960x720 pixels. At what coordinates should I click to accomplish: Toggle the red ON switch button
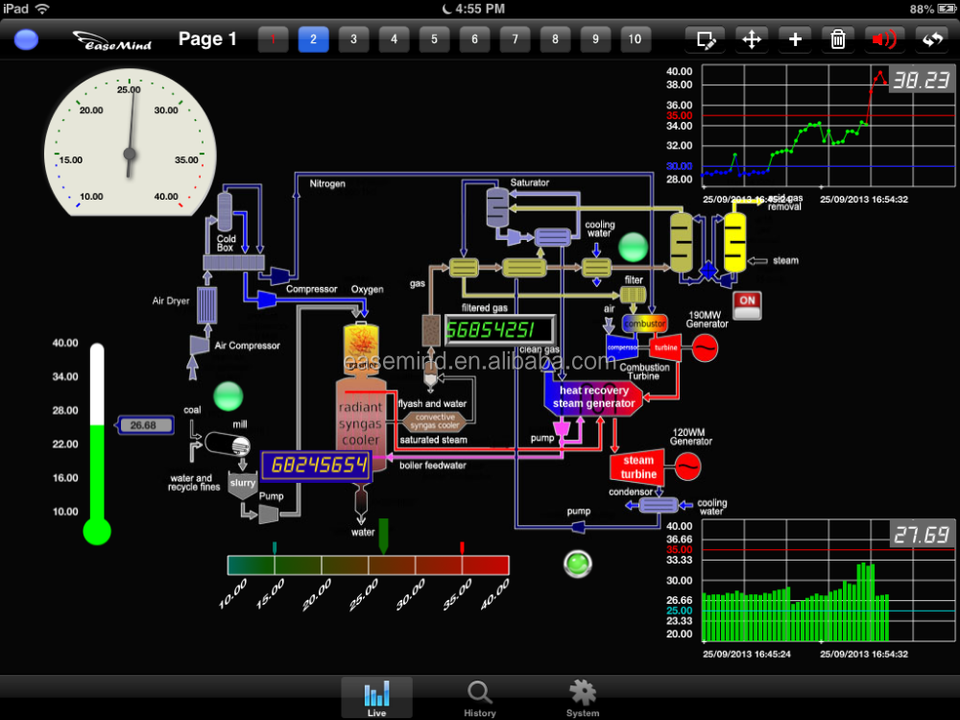click(747, 300)
